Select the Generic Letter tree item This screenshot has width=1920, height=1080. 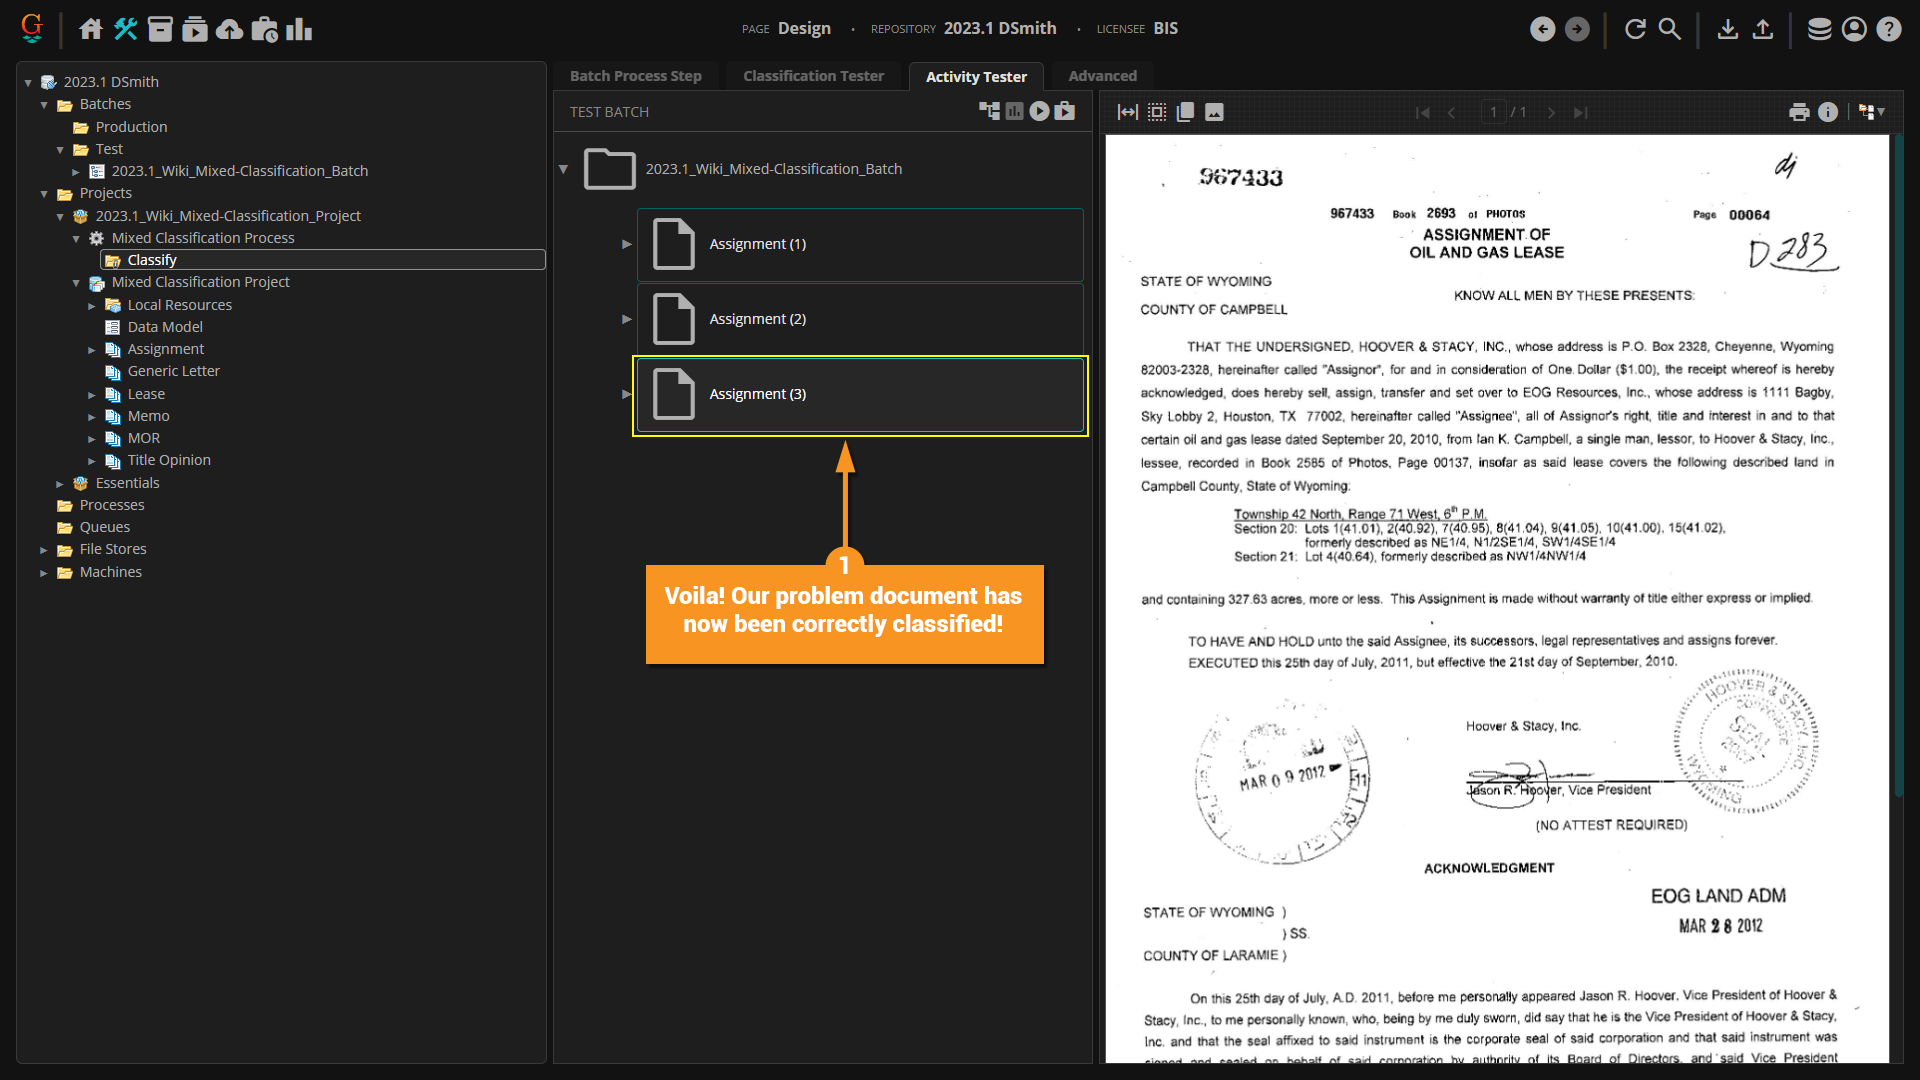pyautogui.click(x=173, y=371)
